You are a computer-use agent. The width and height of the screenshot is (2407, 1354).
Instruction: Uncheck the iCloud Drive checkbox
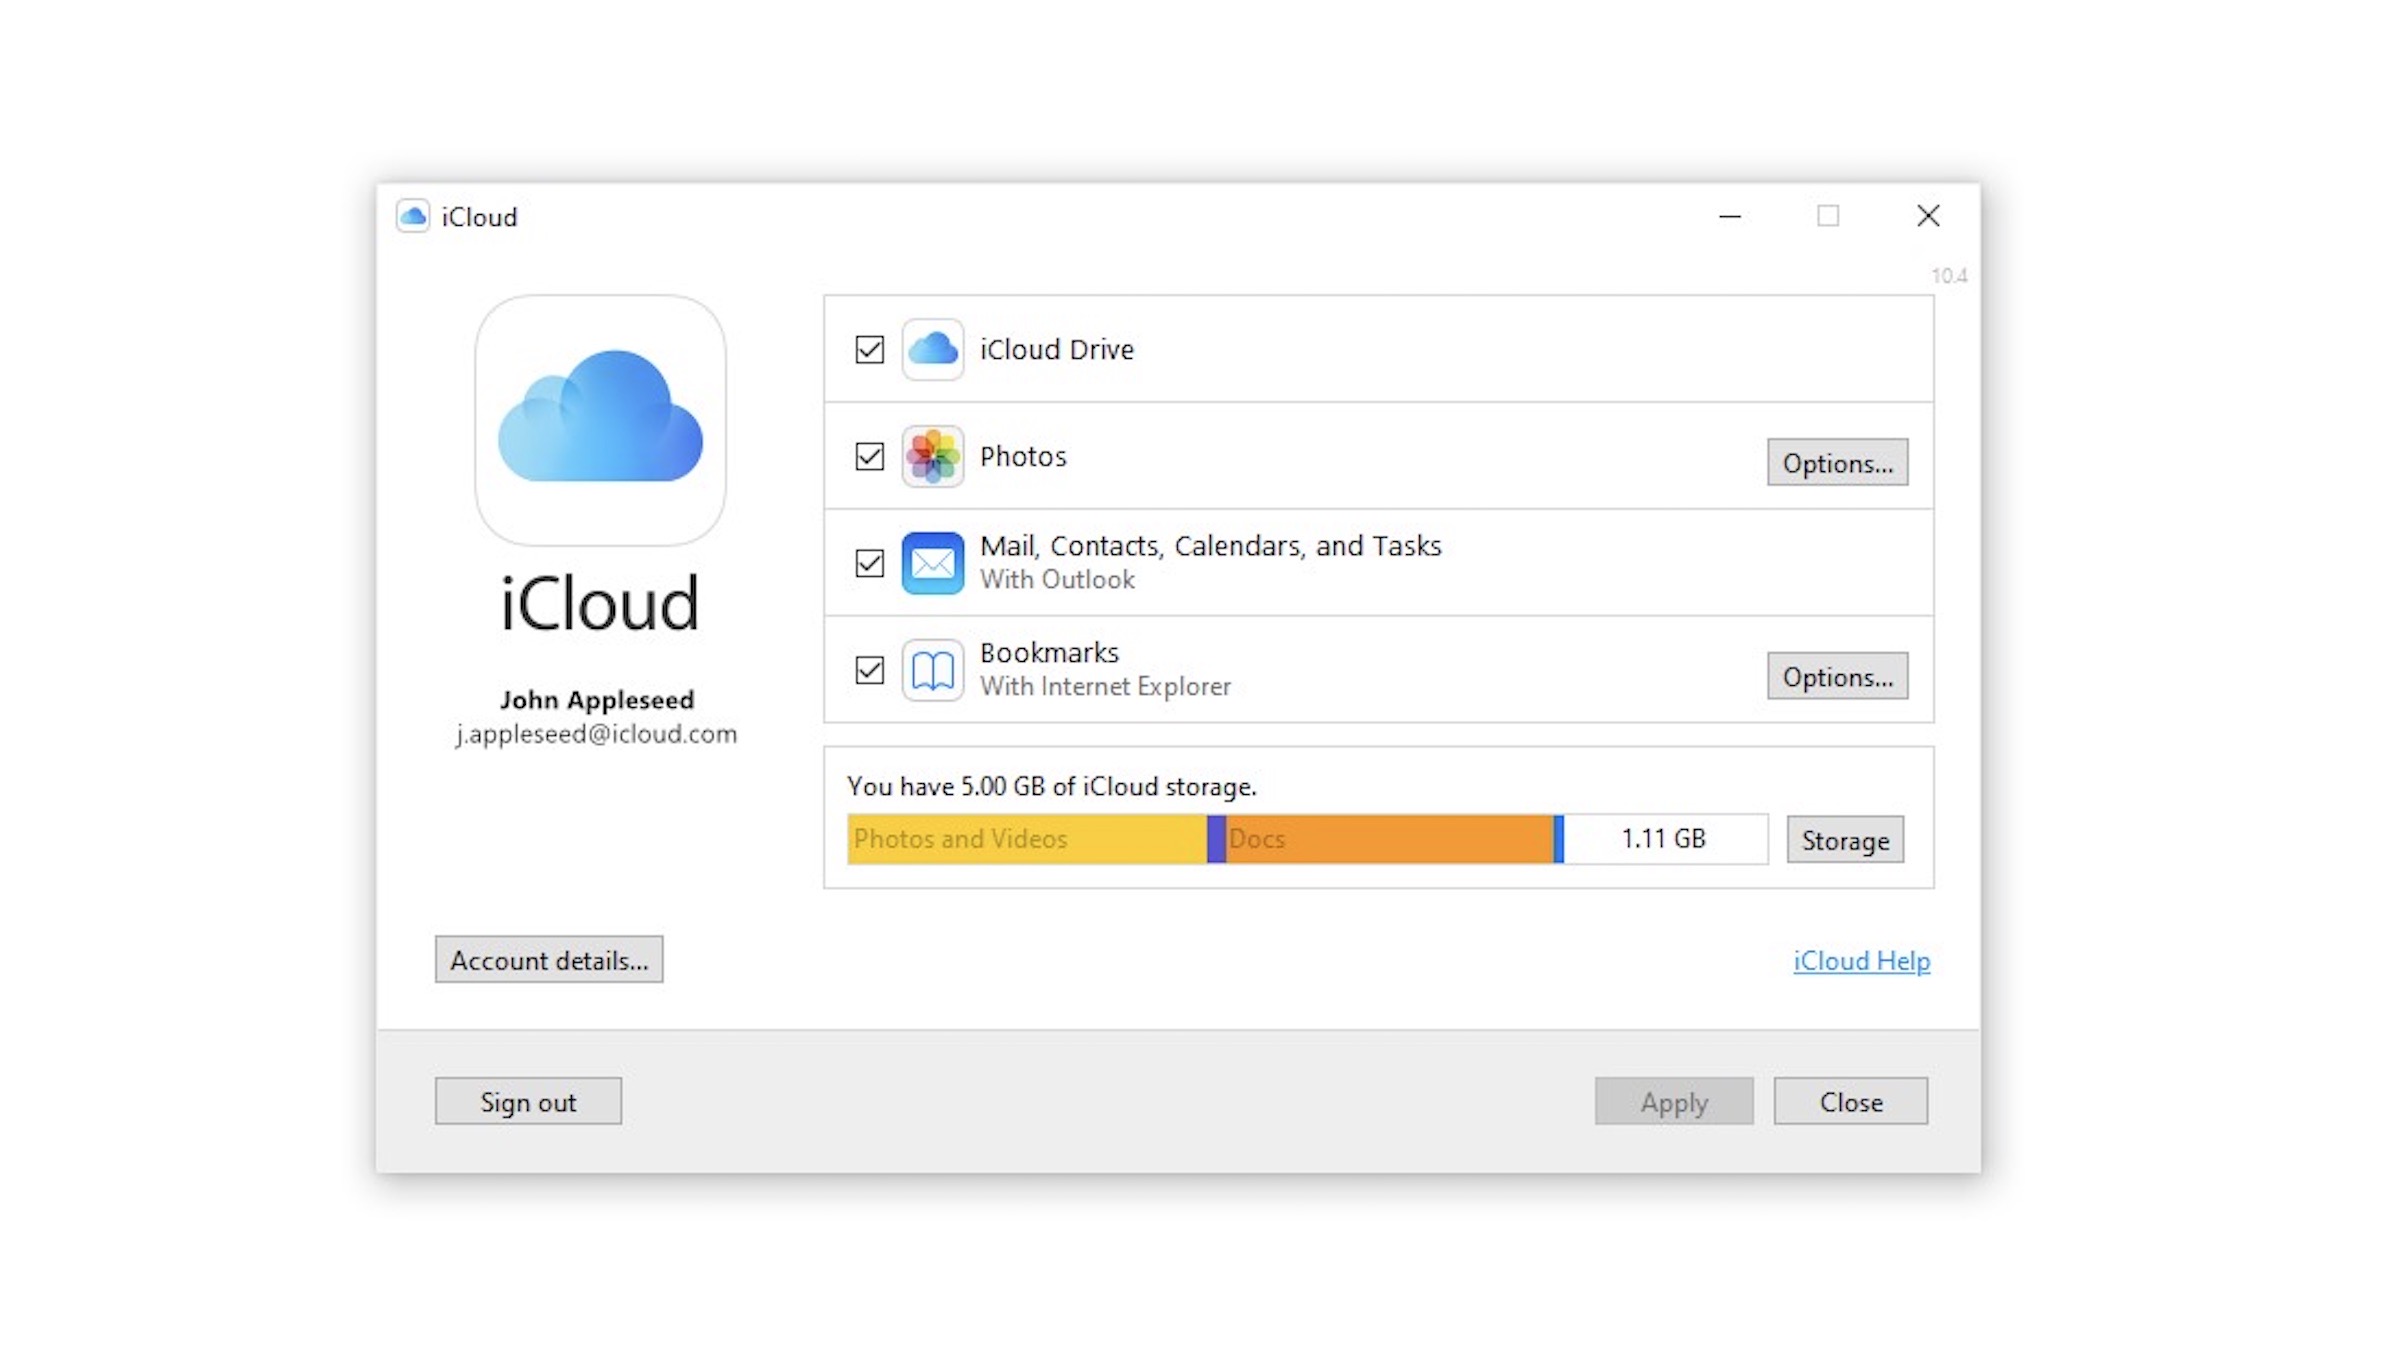[869, 349]
